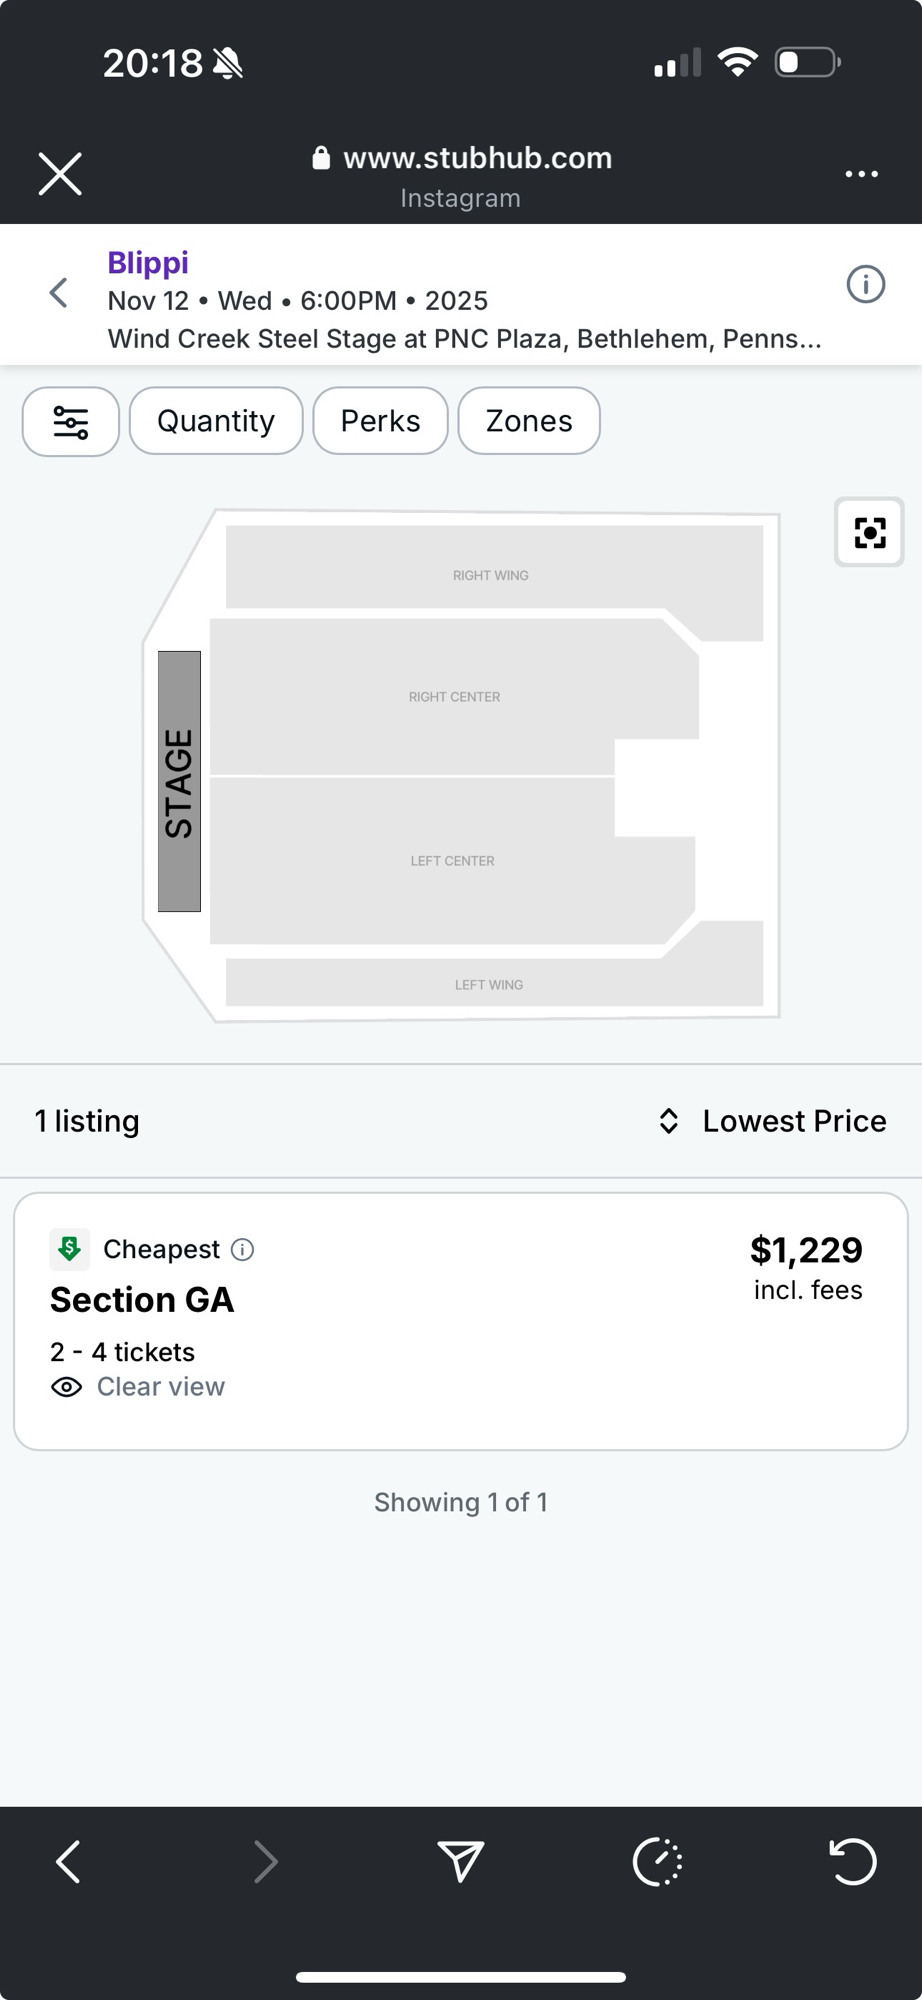Tap the Cheapest badge info icon

point(242,1249)
